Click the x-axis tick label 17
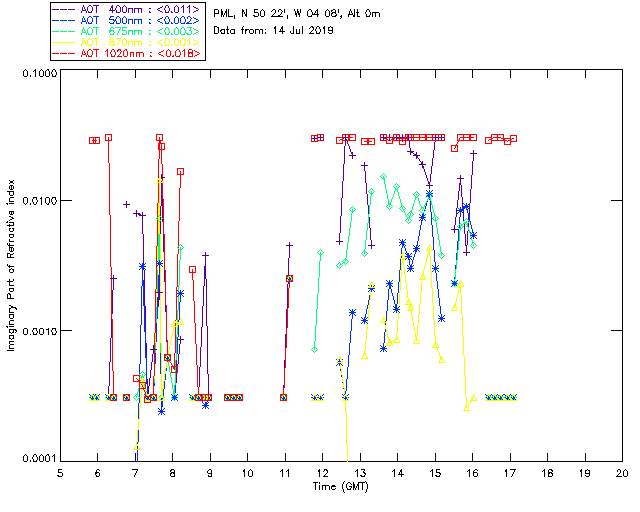The image size is (640, 512). tap(510, 473)
